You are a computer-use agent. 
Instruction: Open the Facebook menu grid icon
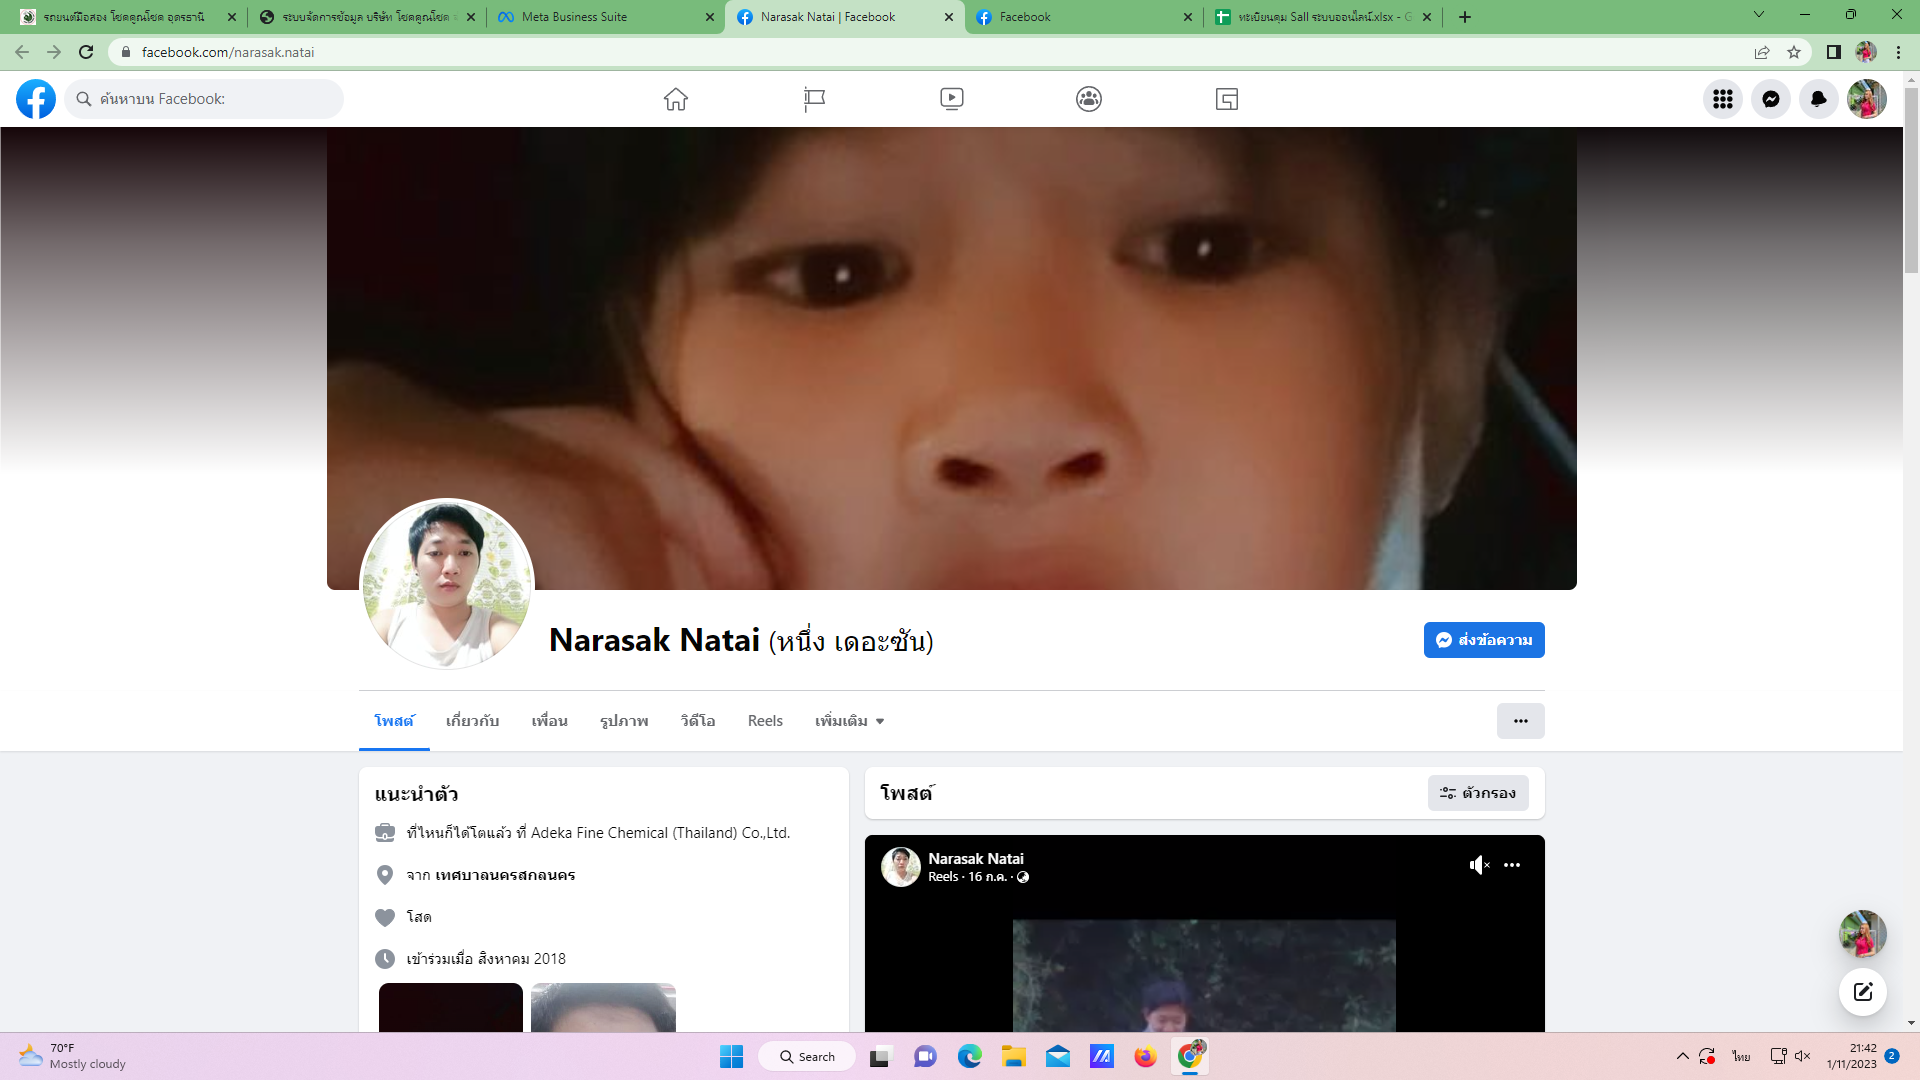(x=1722, y=99)
